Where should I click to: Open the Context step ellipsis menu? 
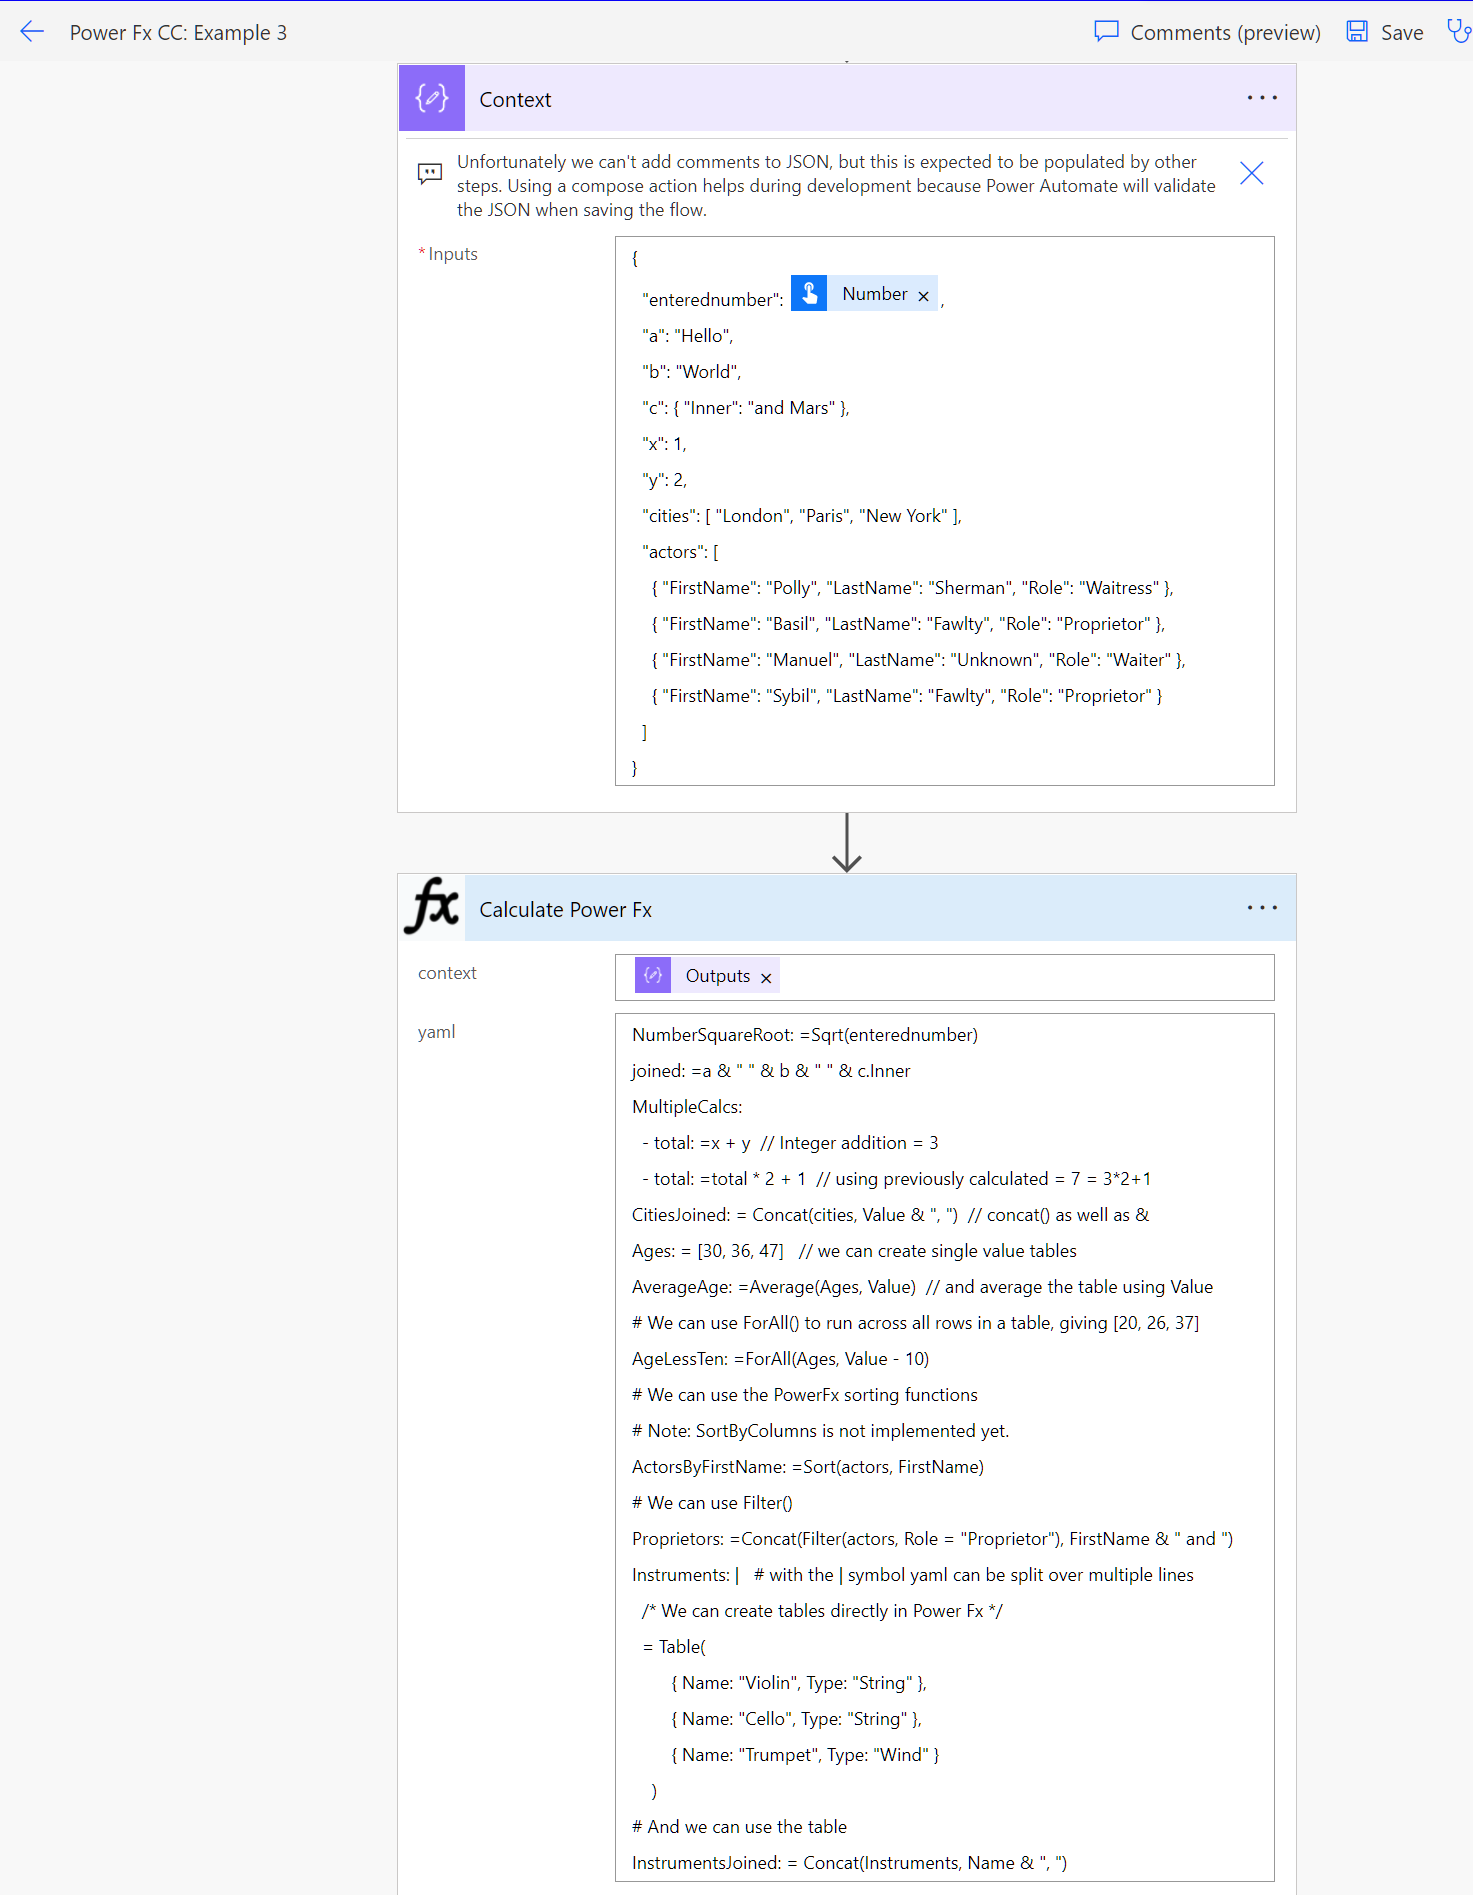pos(1262,98)
